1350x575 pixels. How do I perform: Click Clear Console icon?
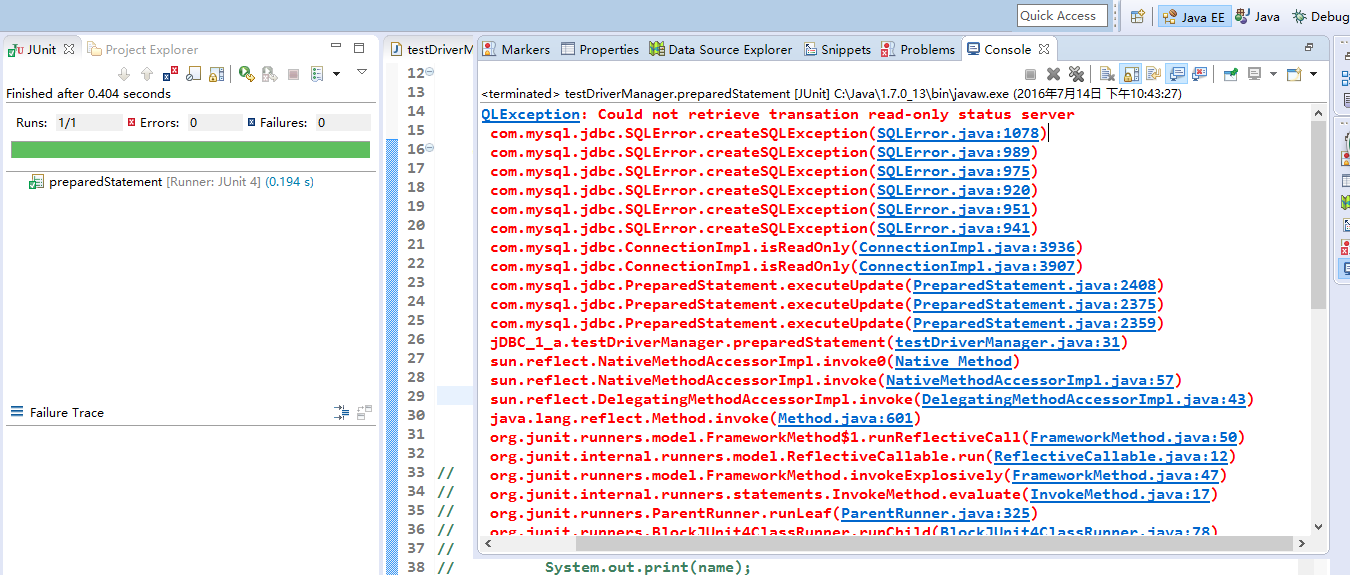click(x=1107, y=74)
